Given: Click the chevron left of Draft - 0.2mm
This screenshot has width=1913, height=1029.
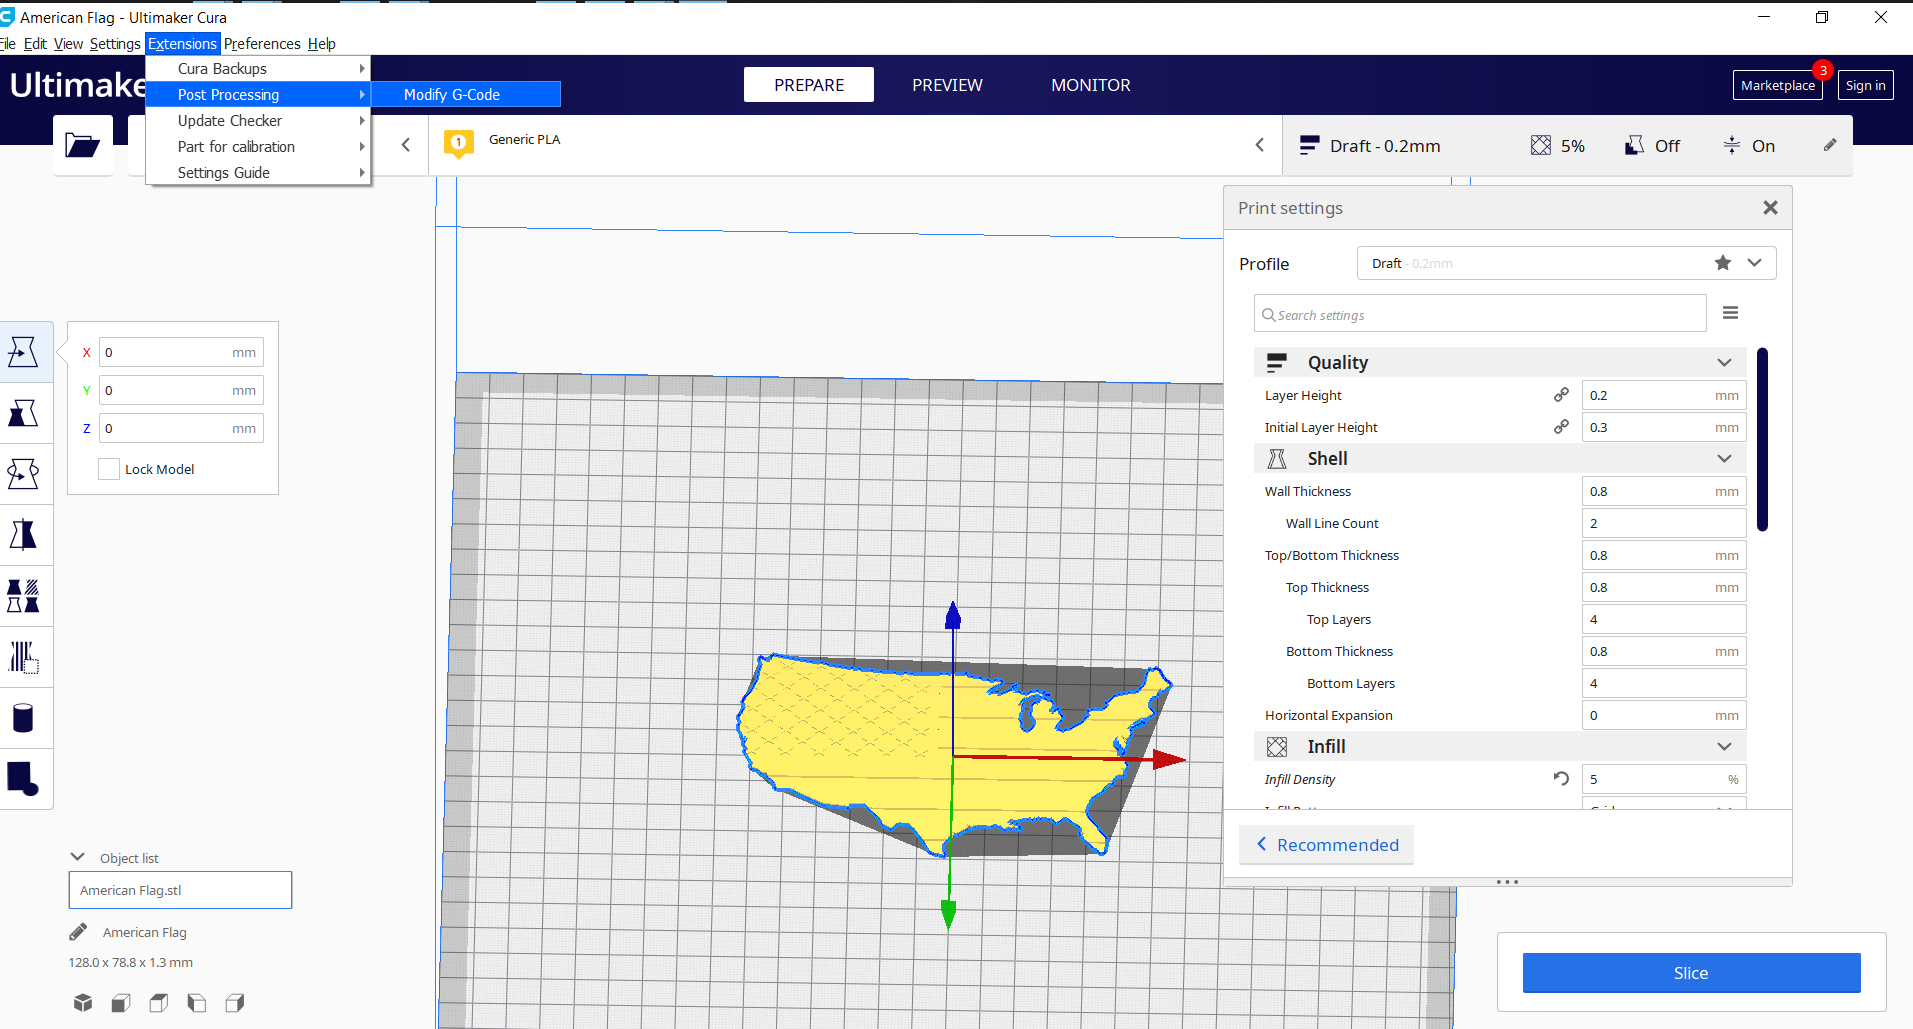Looking at the screenshot, I should coord(1260,145).
